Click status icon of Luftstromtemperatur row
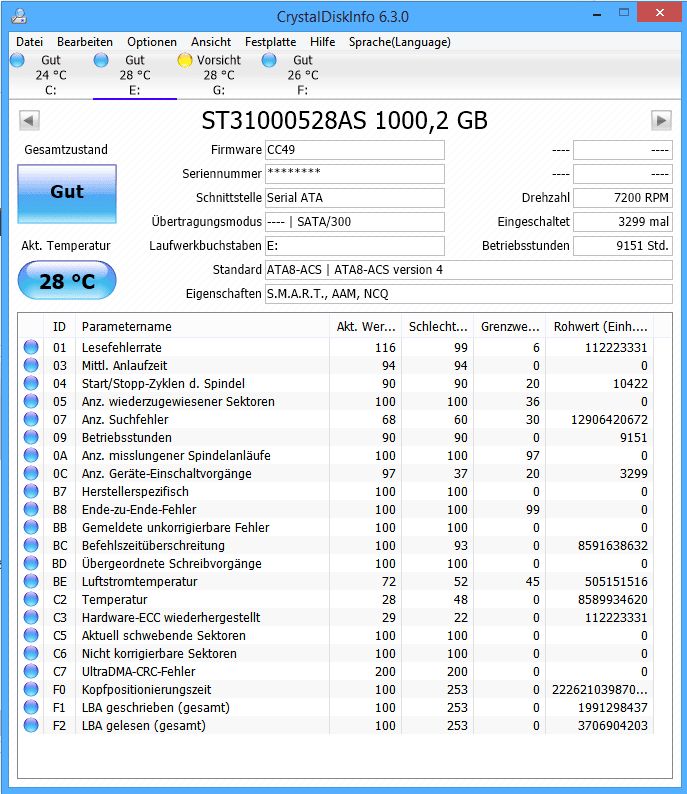The image size is (687, 794). pyautogui.click(x=31, y=581)
